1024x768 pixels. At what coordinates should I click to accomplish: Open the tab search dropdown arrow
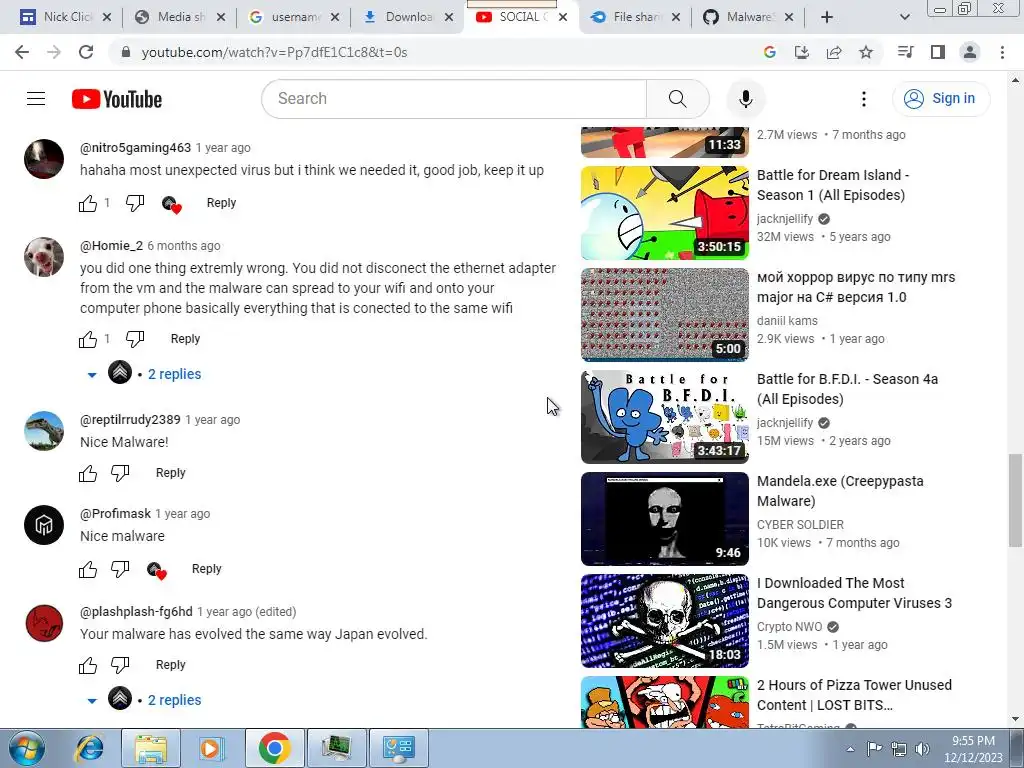tap(904, 17)
